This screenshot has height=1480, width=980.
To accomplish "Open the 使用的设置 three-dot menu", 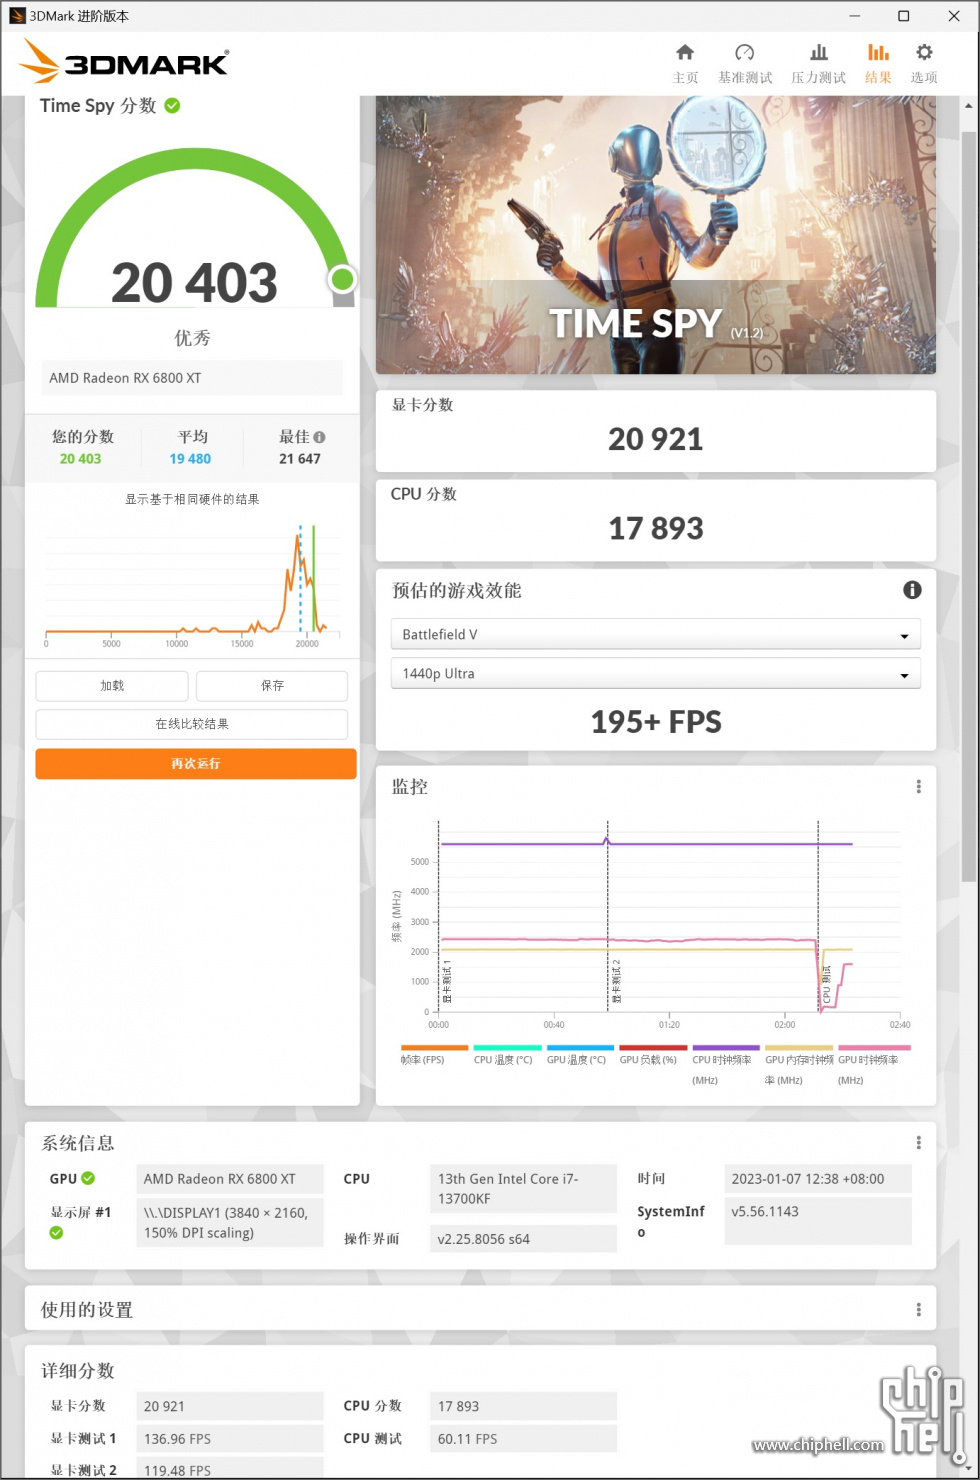I will (x=918, y=1309).
